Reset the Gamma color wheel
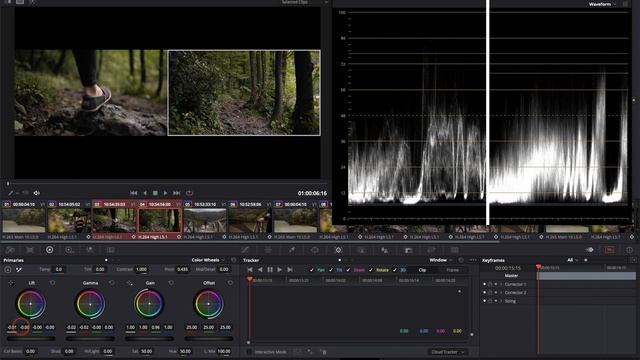Viewport: 640px width, 360px height. [112, 282]
